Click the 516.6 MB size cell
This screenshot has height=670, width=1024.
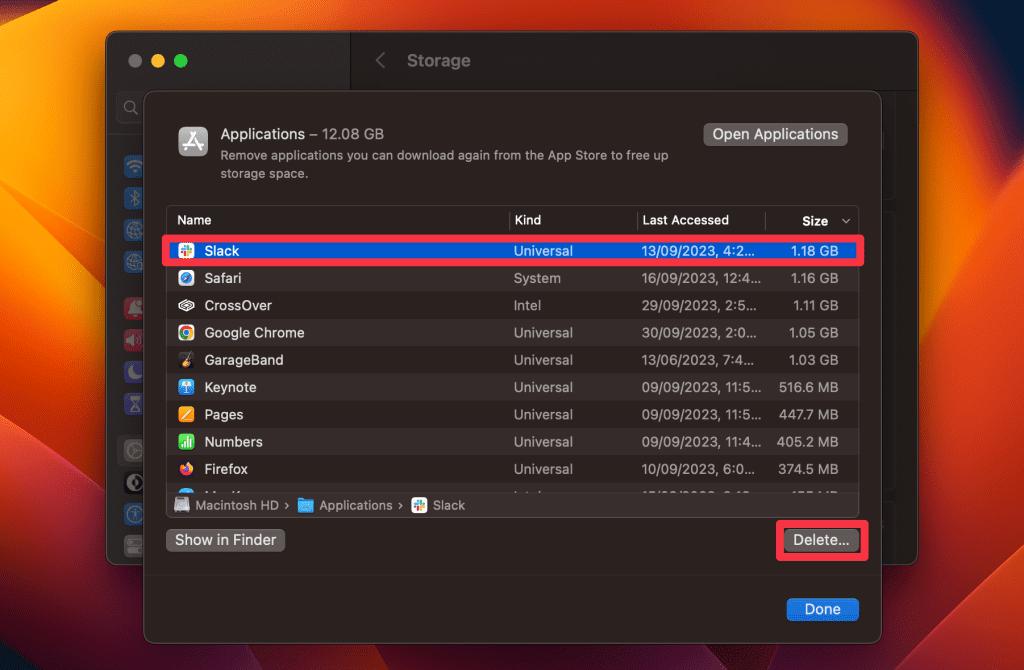coord(808,387)
